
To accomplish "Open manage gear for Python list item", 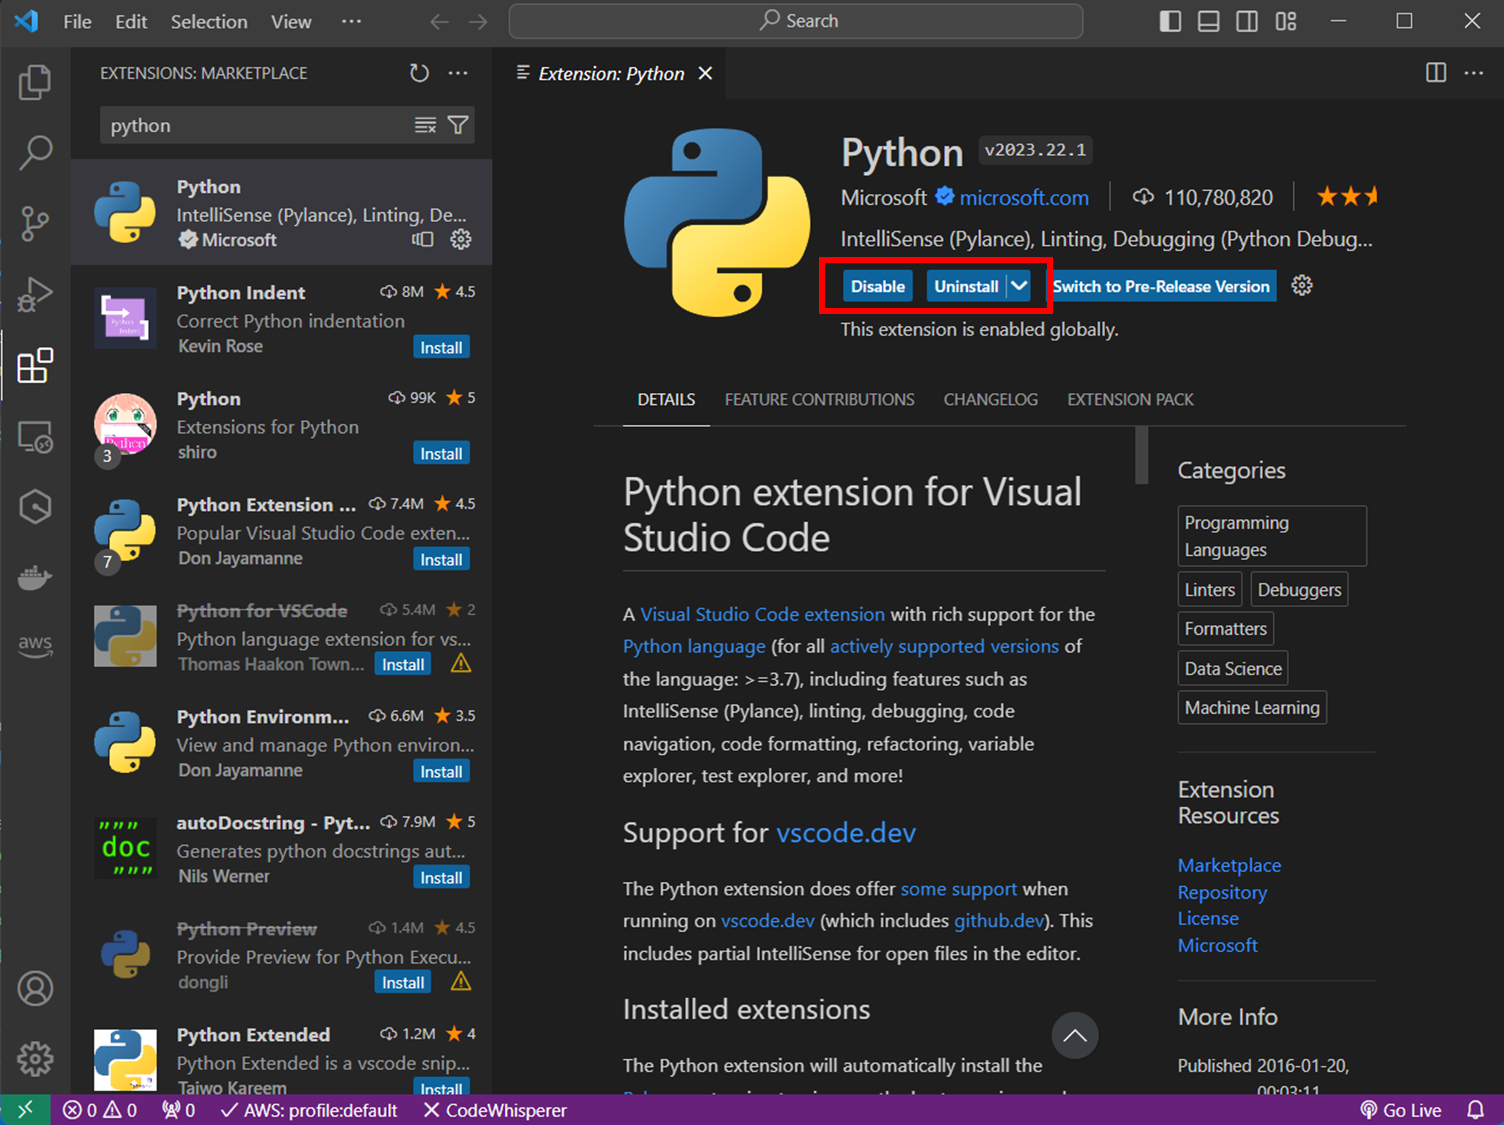I will [x=461, y=239].
